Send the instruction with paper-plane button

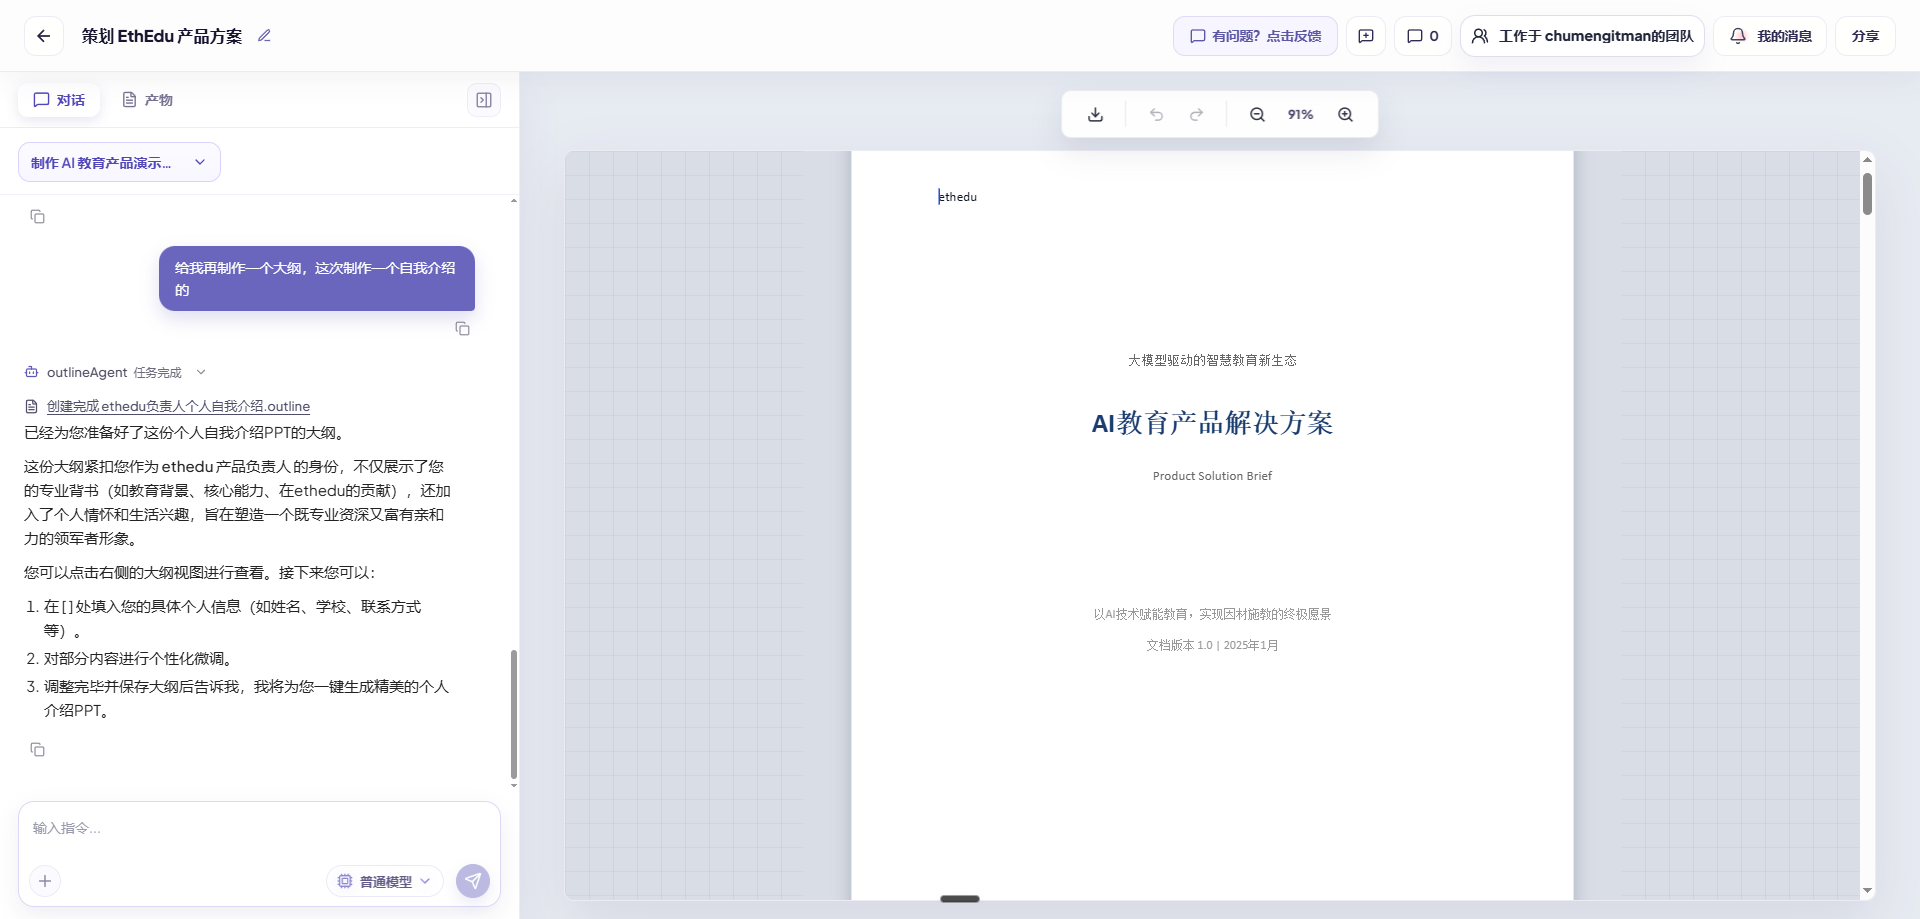(473, 881)
